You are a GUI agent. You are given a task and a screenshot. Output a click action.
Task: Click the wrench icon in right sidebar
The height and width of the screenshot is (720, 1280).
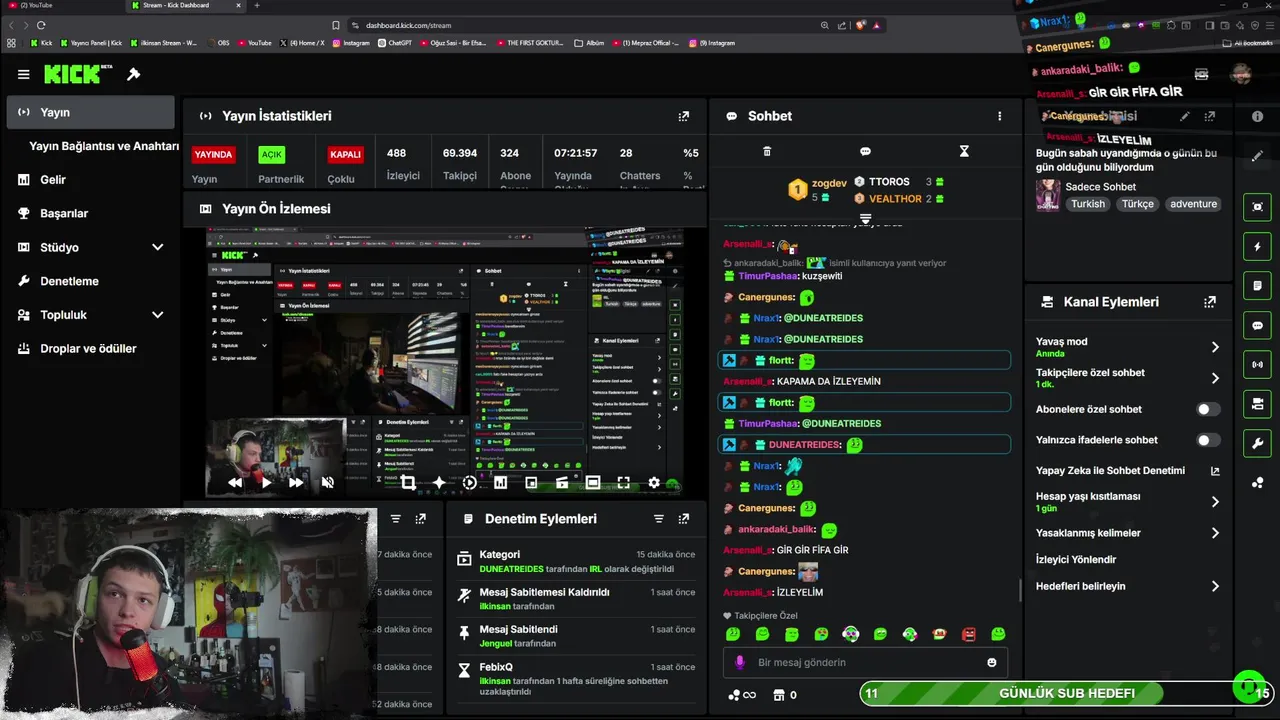click(x=1257, y=444)
